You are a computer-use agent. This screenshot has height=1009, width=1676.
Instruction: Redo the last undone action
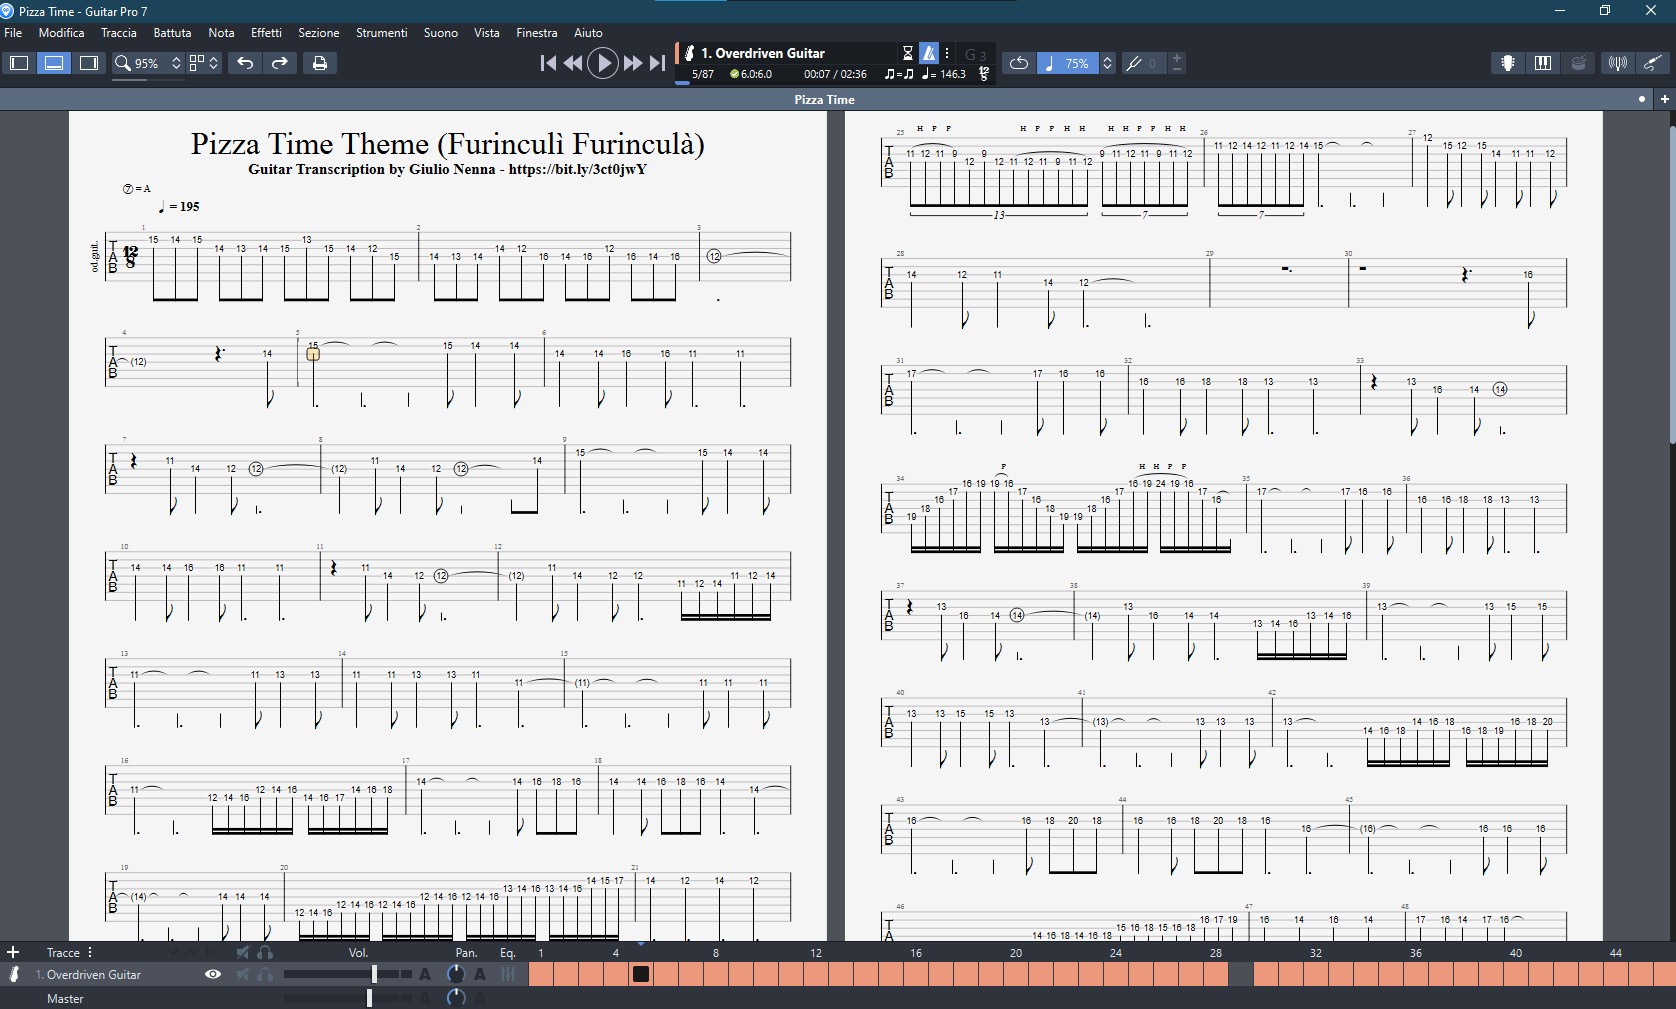click(280, 63)
